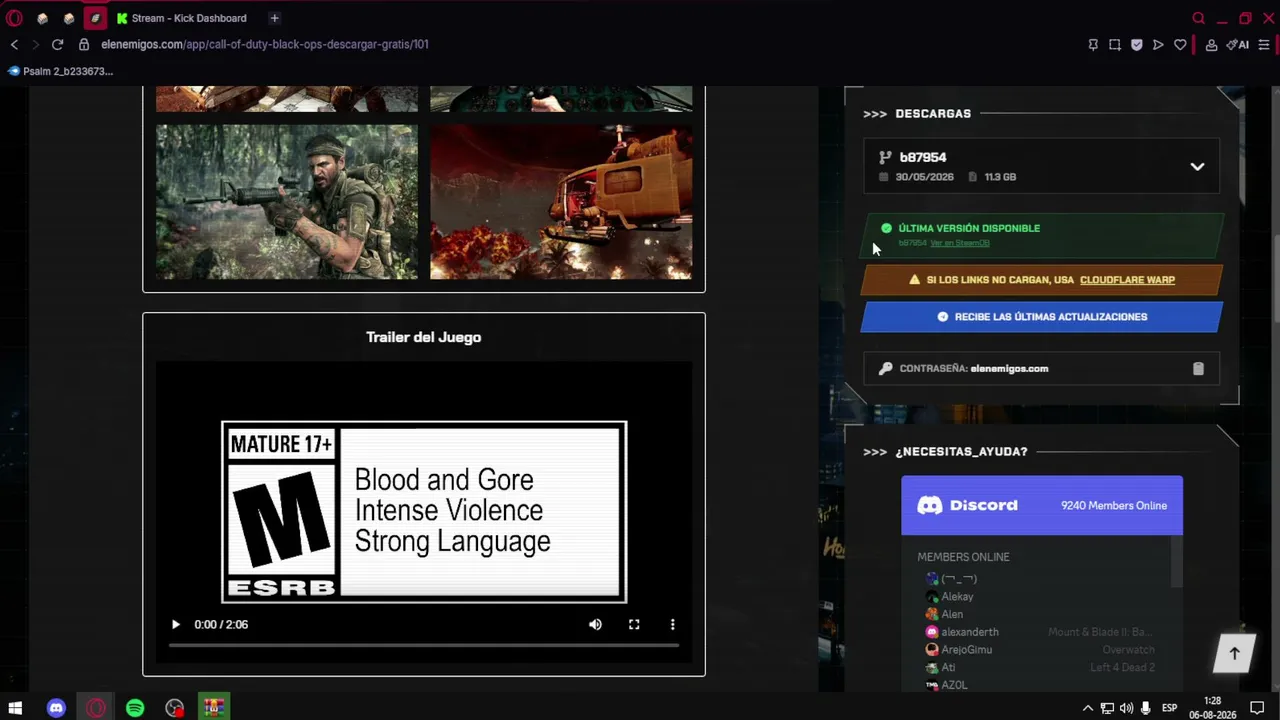
Task: Go back to the previous page
Action: pos(14,44)
